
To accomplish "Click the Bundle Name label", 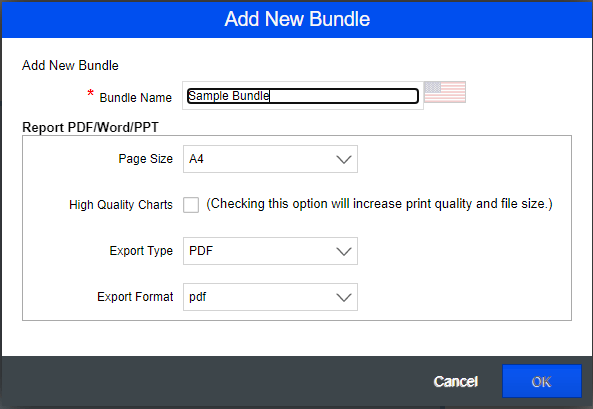I will click(135, 98).
